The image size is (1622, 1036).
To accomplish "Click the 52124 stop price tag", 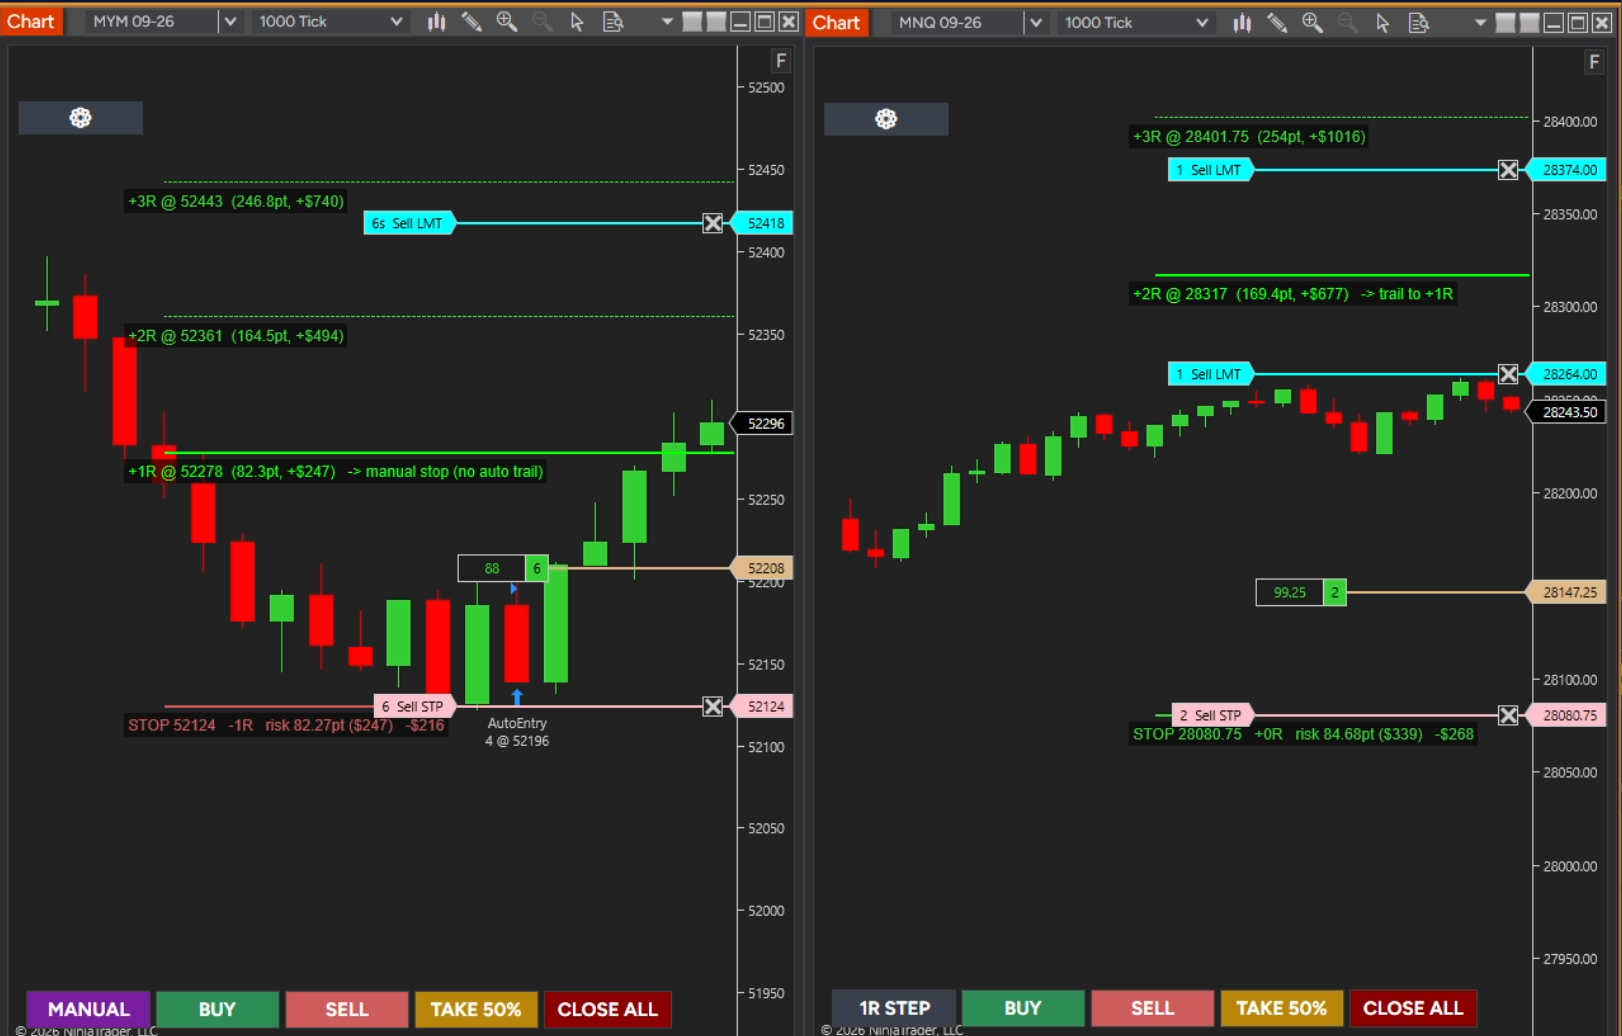I will pos(764,706).
